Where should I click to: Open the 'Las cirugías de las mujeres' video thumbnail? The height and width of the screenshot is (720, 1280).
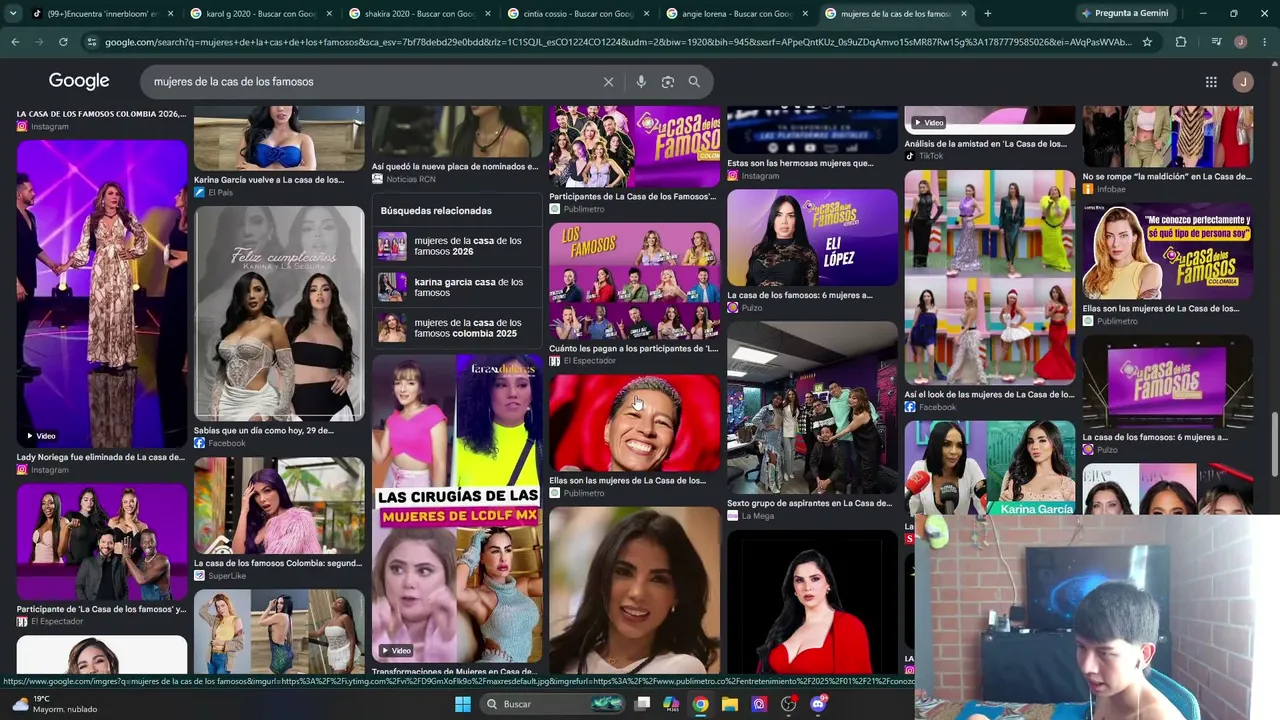457,508
